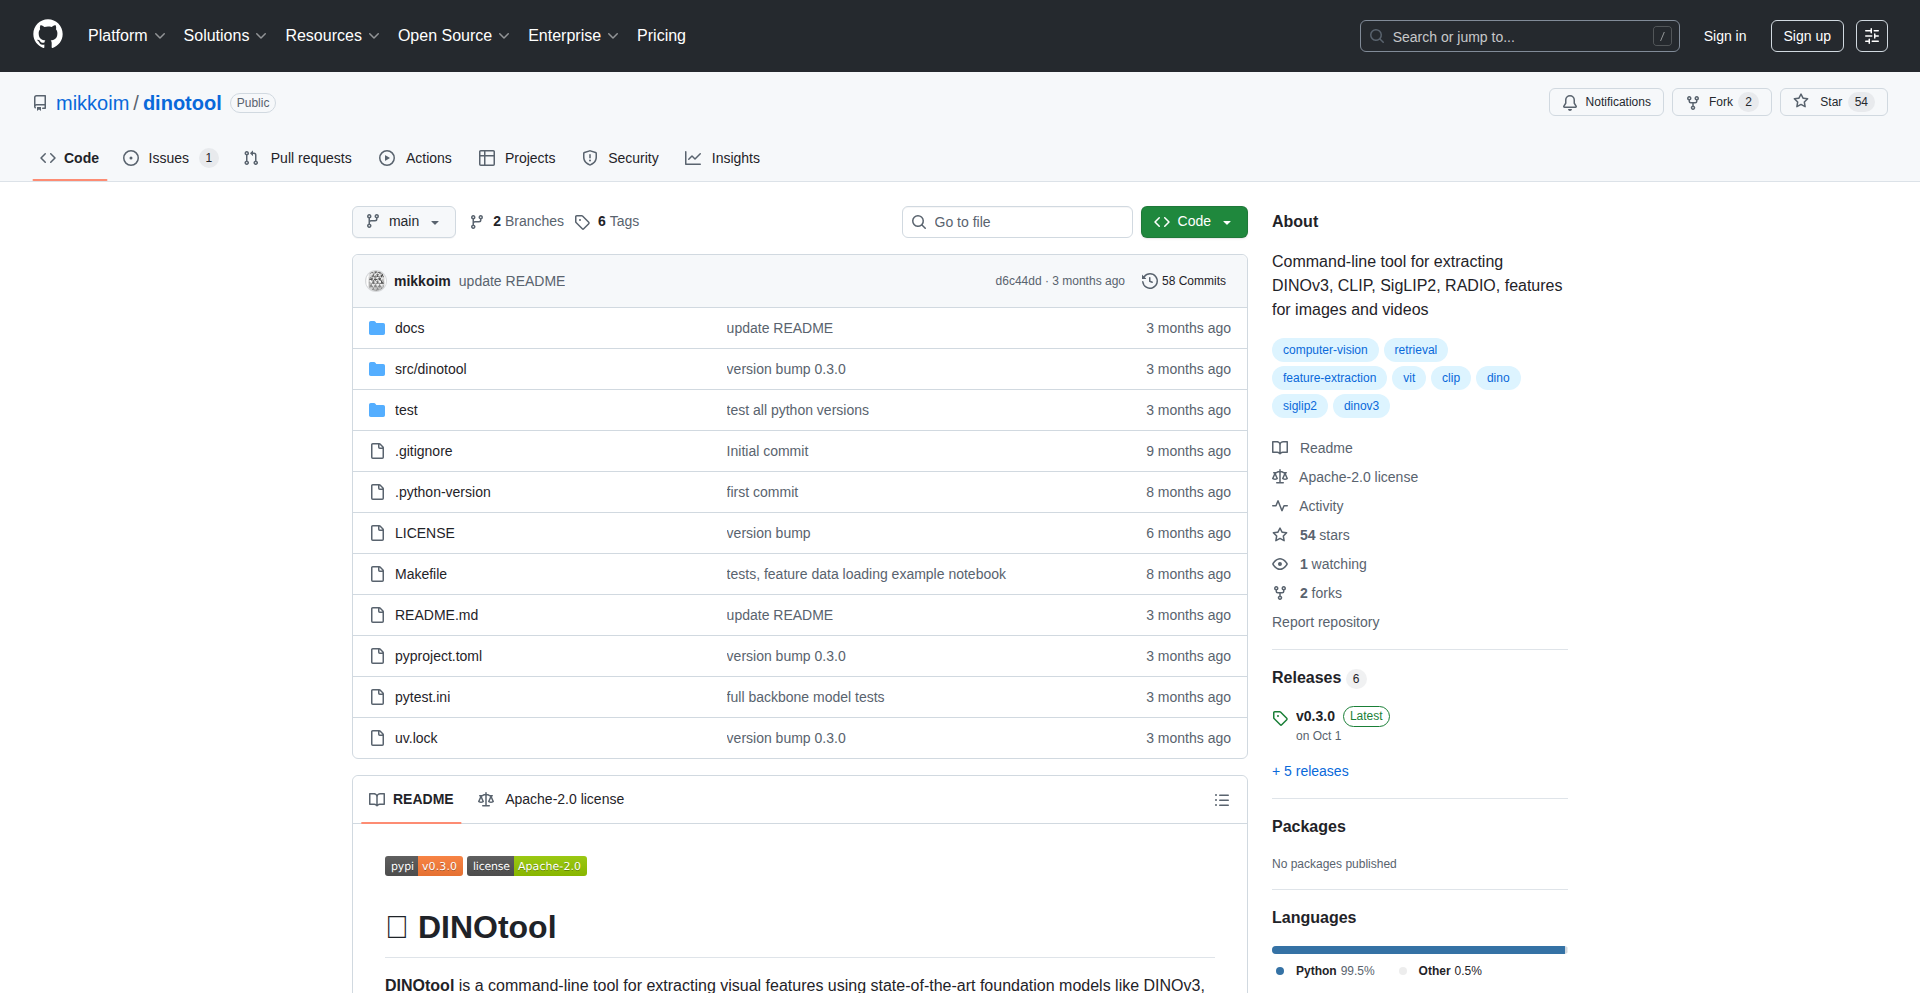Open the command palette settings icon
This screenshot has height=993, width=1920.
tap(1872, 36)
